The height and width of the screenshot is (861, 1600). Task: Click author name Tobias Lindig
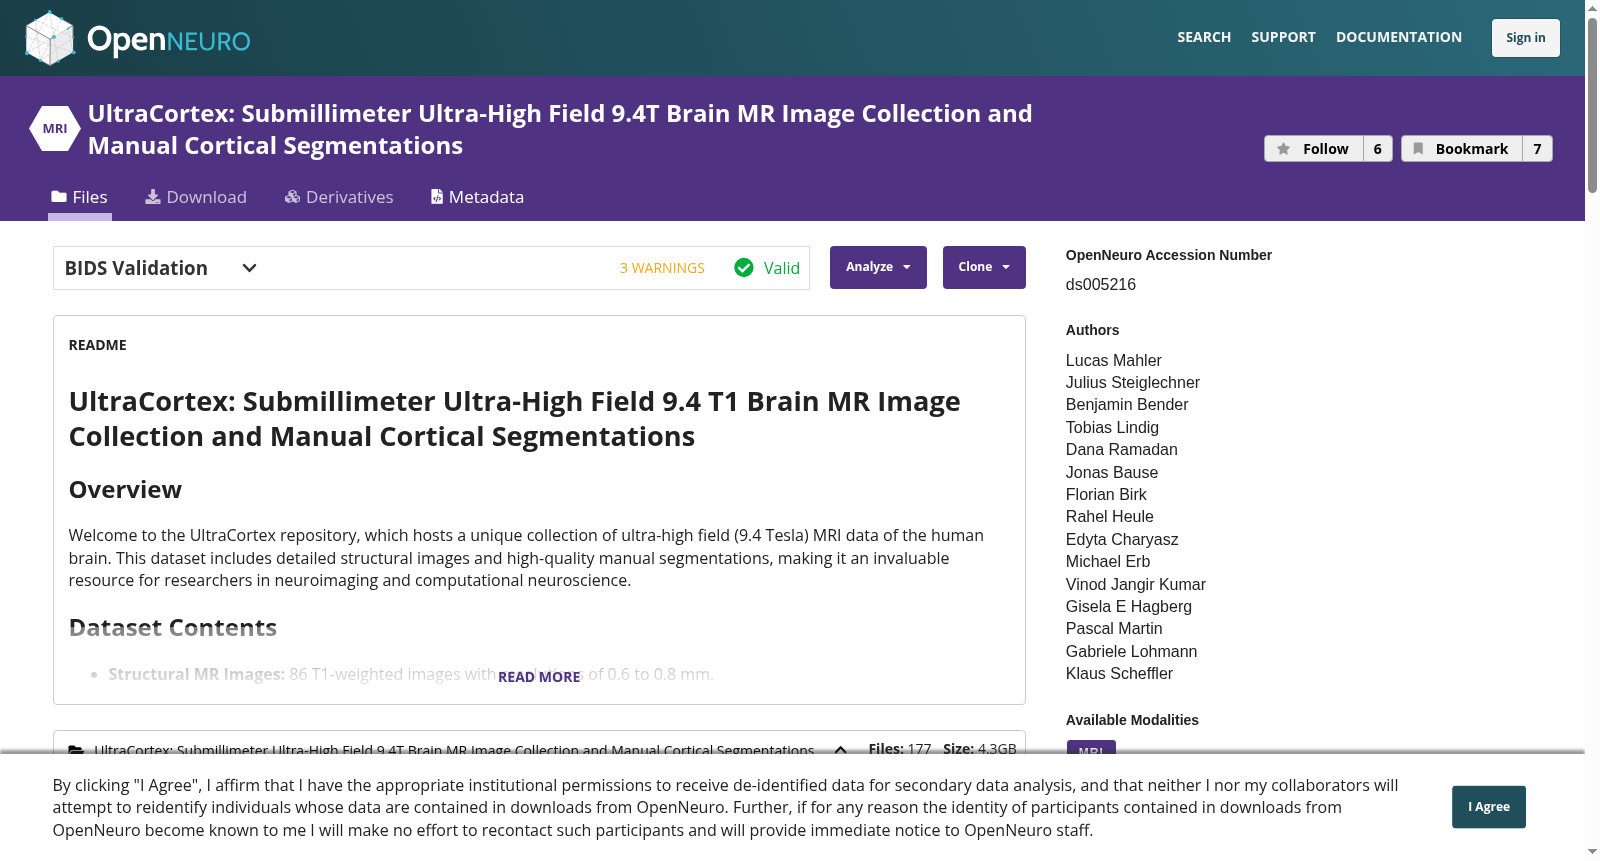[1112, 427]
